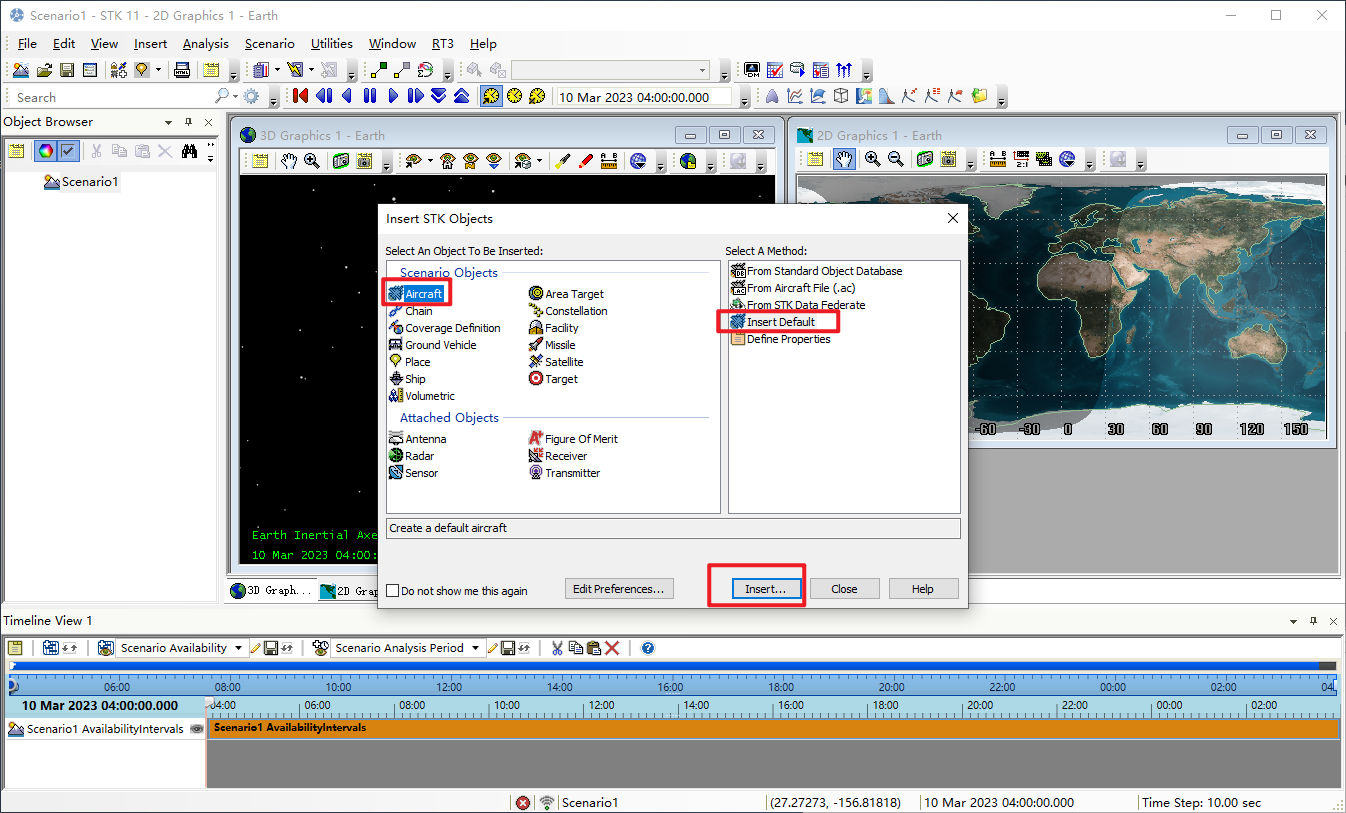Pick Satellite from Scenario Objects
1346x813 pixels.
556,362
